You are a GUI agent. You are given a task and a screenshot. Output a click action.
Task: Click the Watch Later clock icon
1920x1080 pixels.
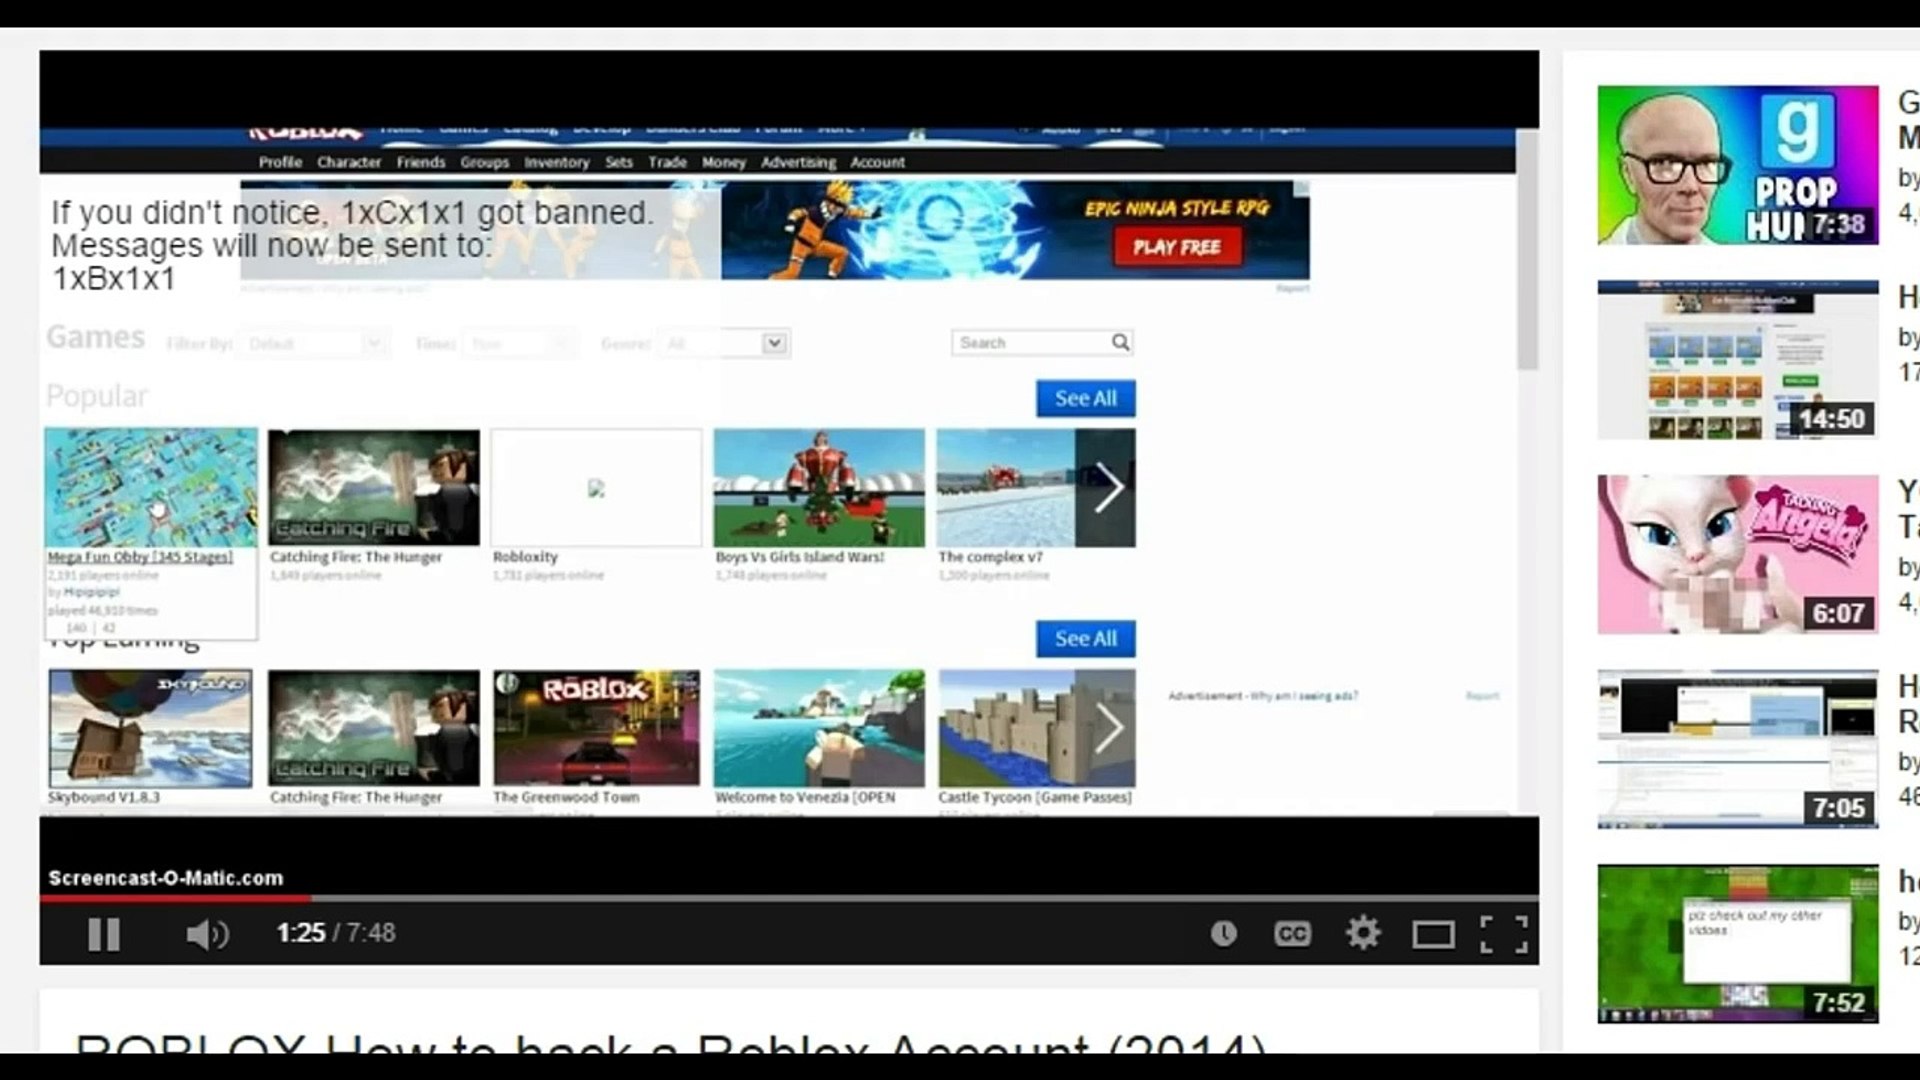tap(1224, 934)
